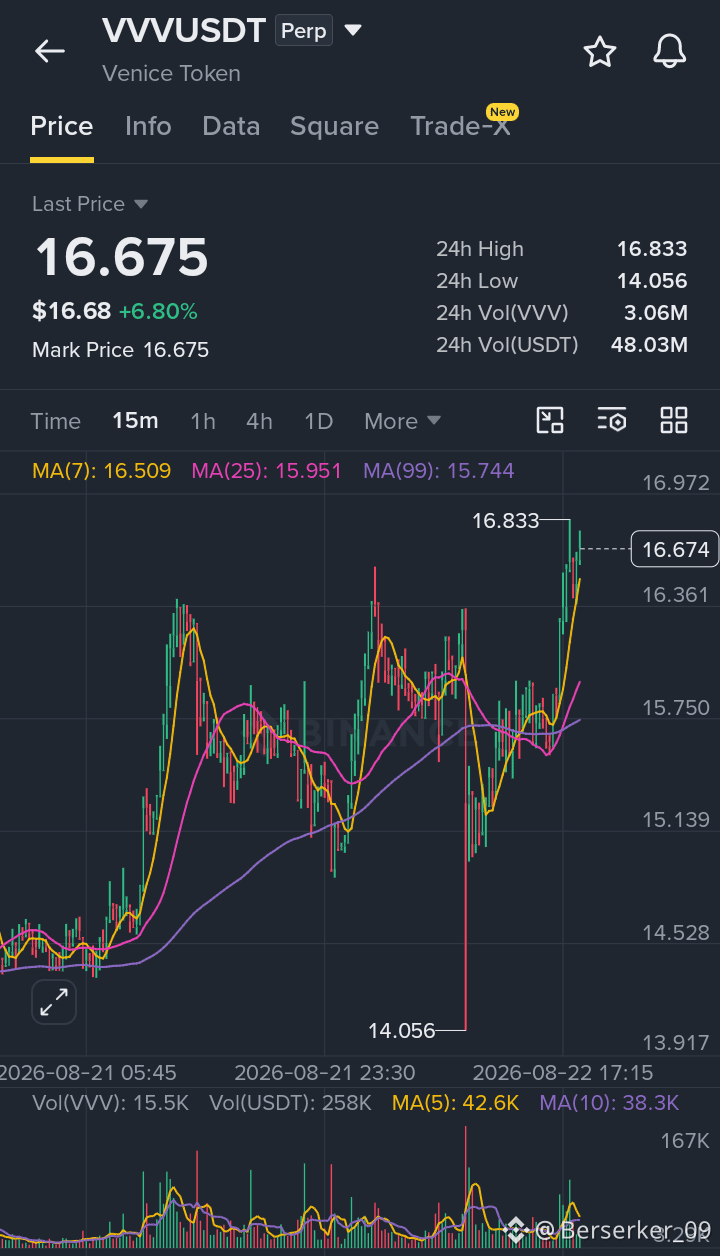
Task: Go back using the left arrow
Action: (49, 51)
